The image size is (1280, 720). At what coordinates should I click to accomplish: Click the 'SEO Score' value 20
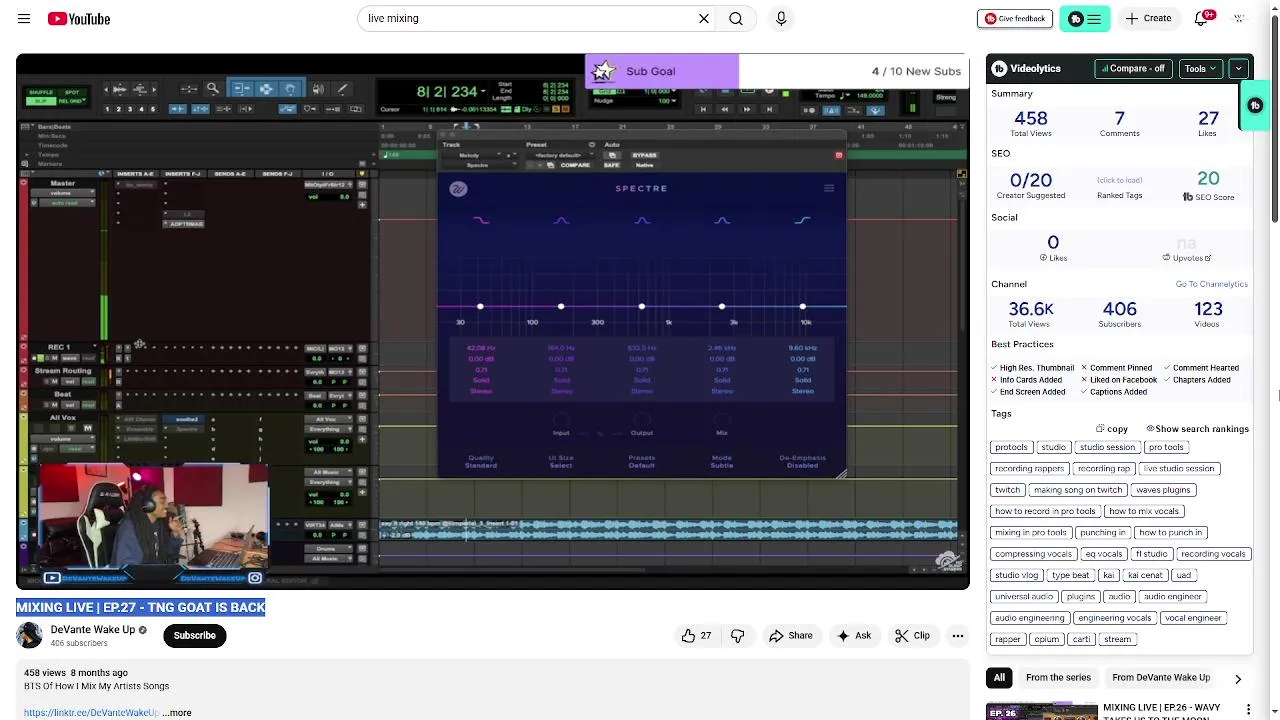1208,179
